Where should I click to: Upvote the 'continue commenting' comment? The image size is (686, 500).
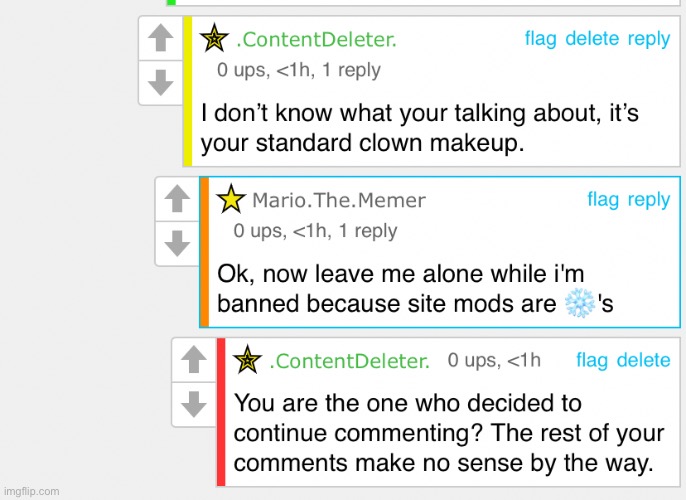[x=192, y=359]
